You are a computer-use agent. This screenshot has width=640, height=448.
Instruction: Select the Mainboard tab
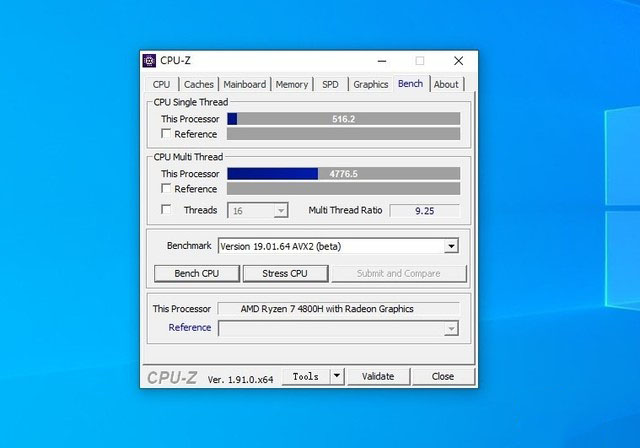tap(244, 84)
